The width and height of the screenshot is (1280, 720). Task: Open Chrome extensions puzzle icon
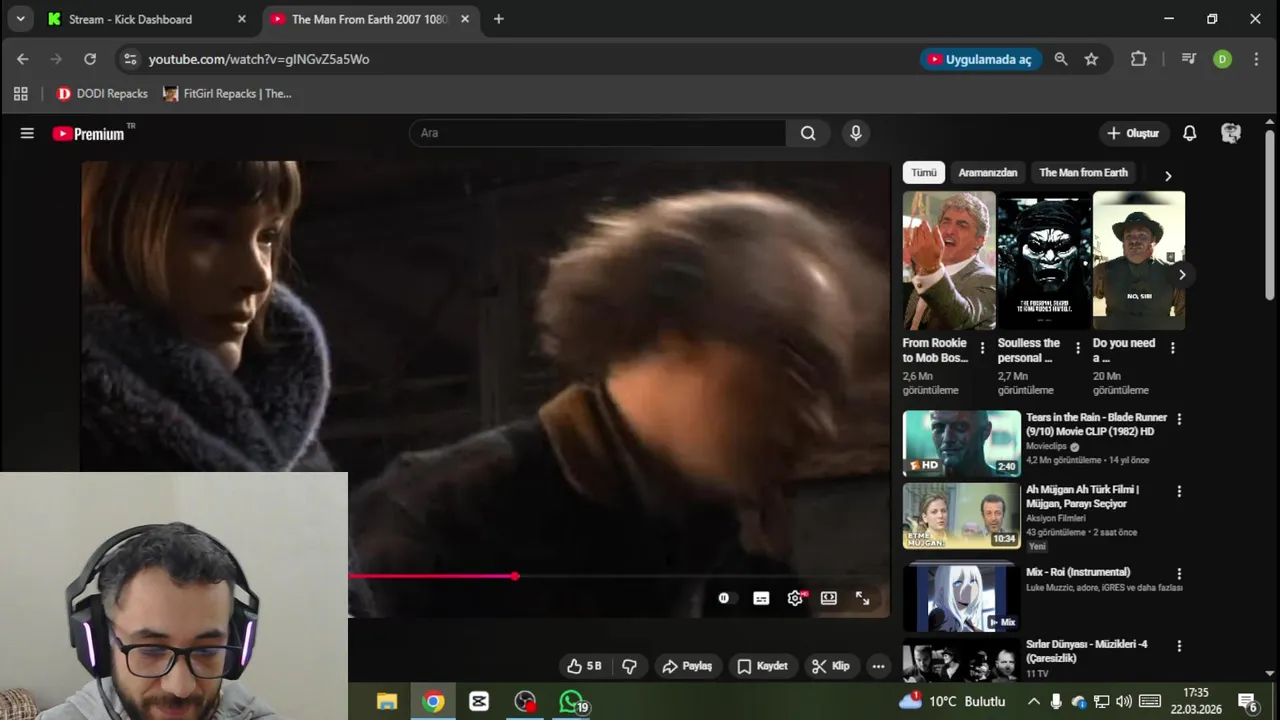(x=1138, y=59)
